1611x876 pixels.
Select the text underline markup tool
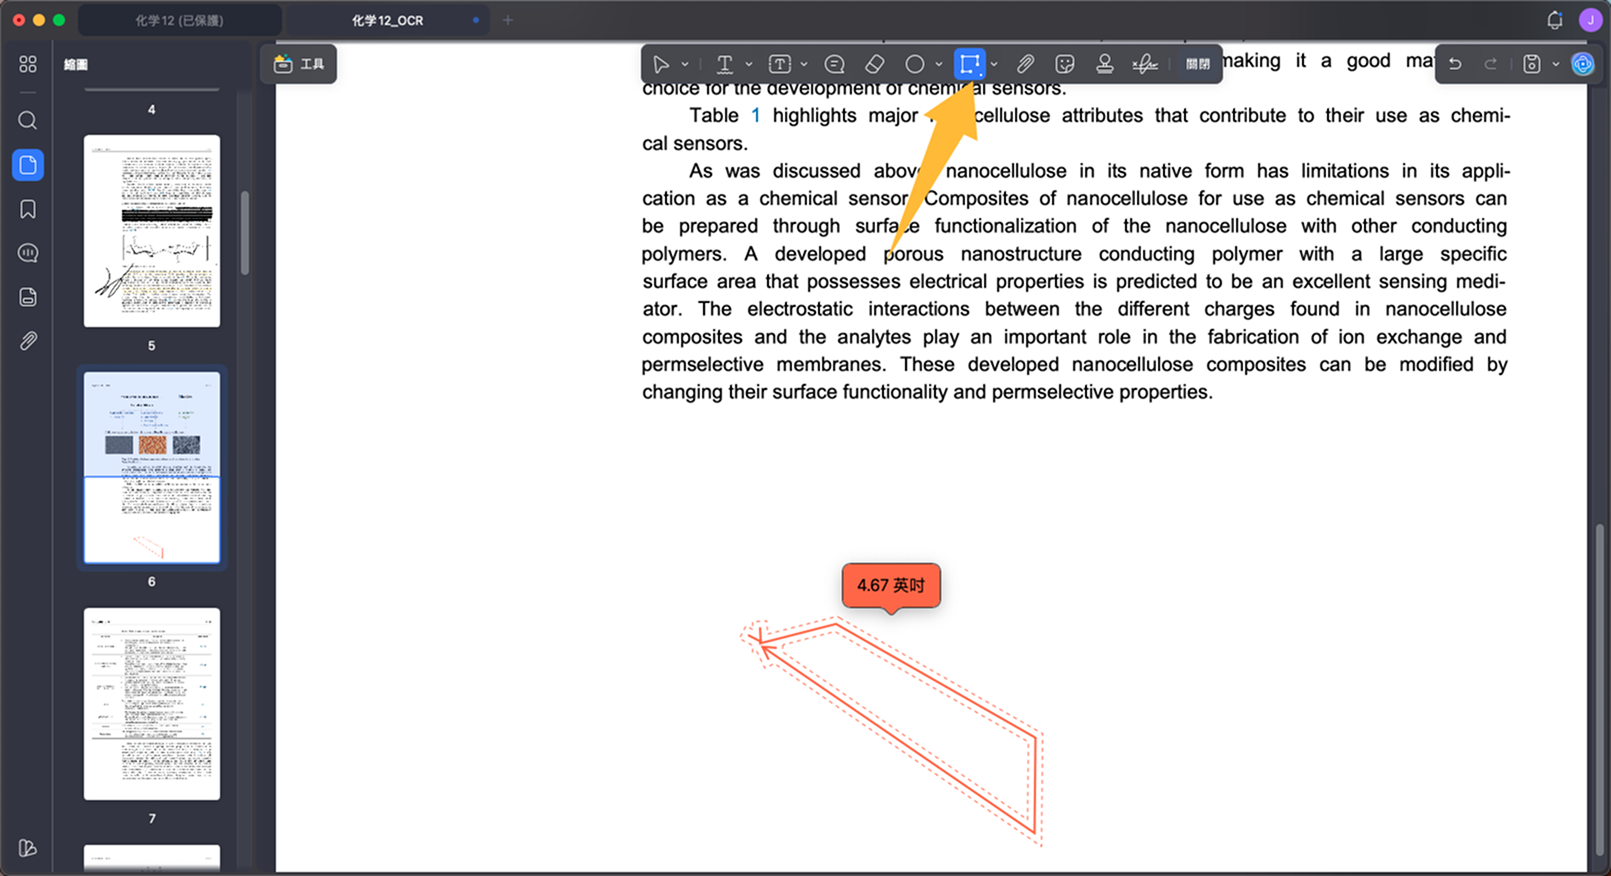click(725, 64)
